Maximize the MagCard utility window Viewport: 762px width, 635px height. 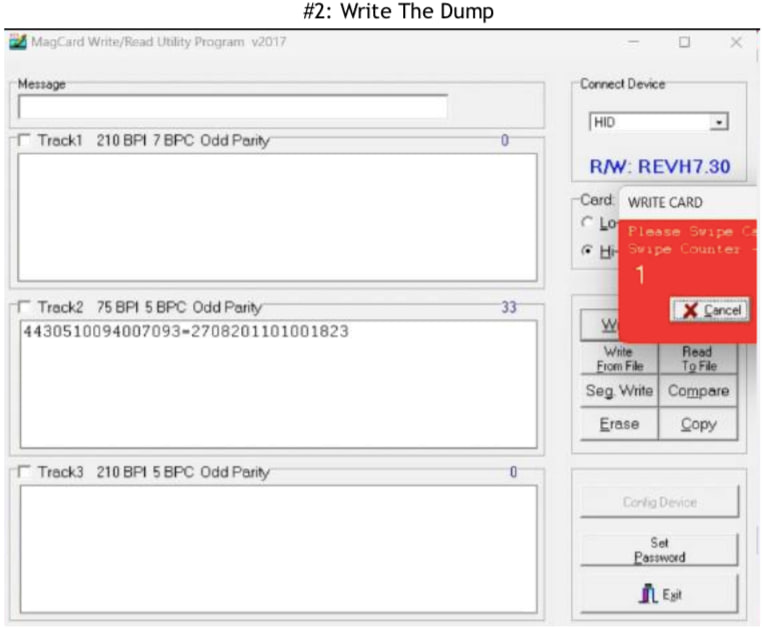click(685, 43)
